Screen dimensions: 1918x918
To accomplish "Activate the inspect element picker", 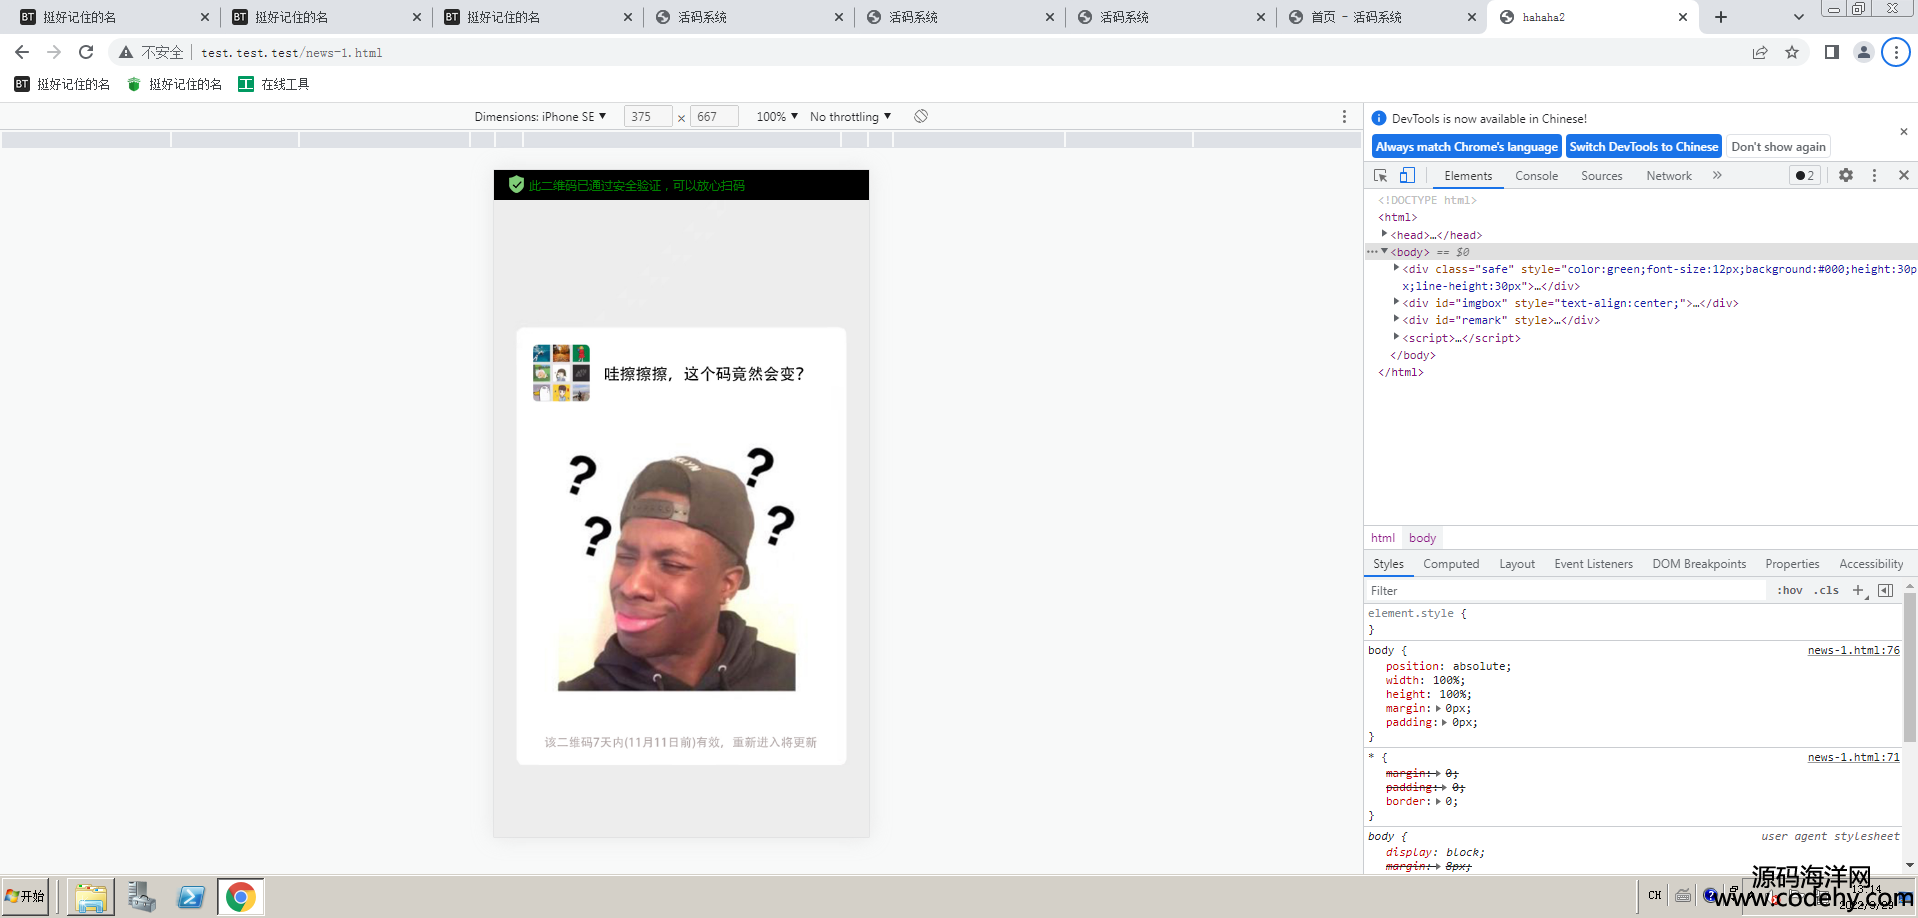I will (x=1381, y=175).
